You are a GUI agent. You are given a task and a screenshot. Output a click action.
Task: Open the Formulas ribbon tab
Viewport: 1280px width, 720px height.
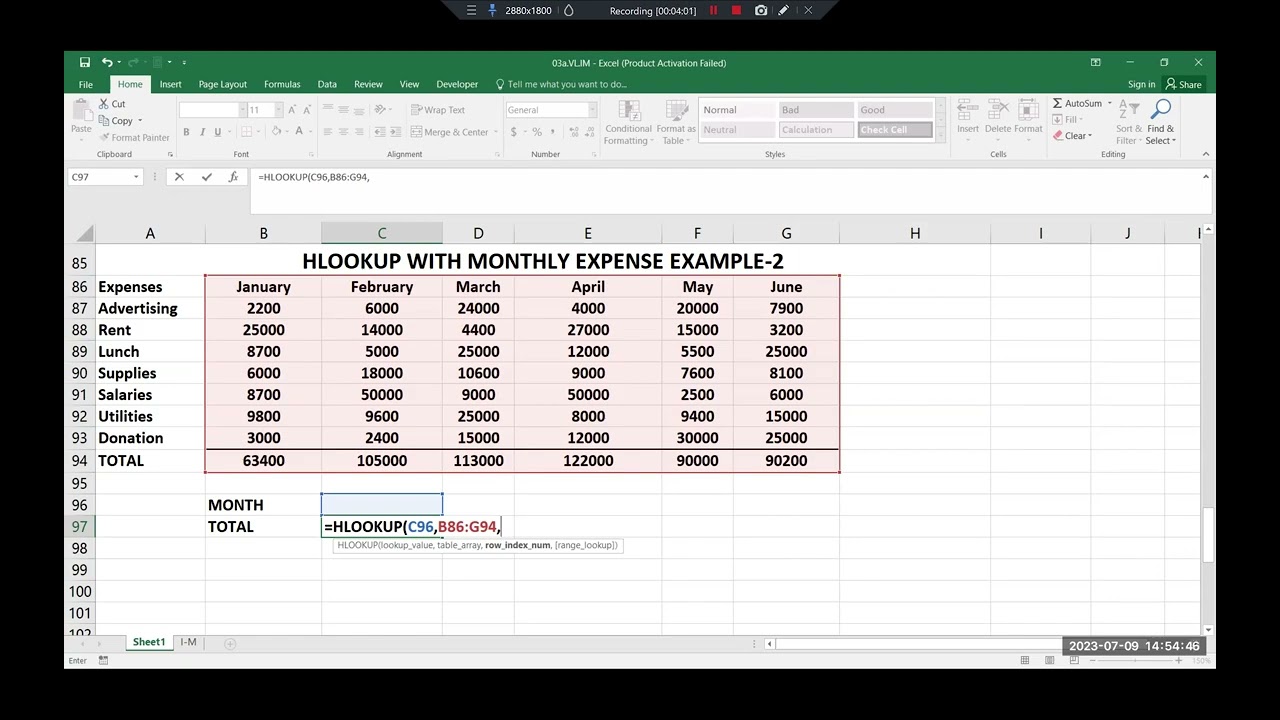pyautogui.click(x=282, y=84)
